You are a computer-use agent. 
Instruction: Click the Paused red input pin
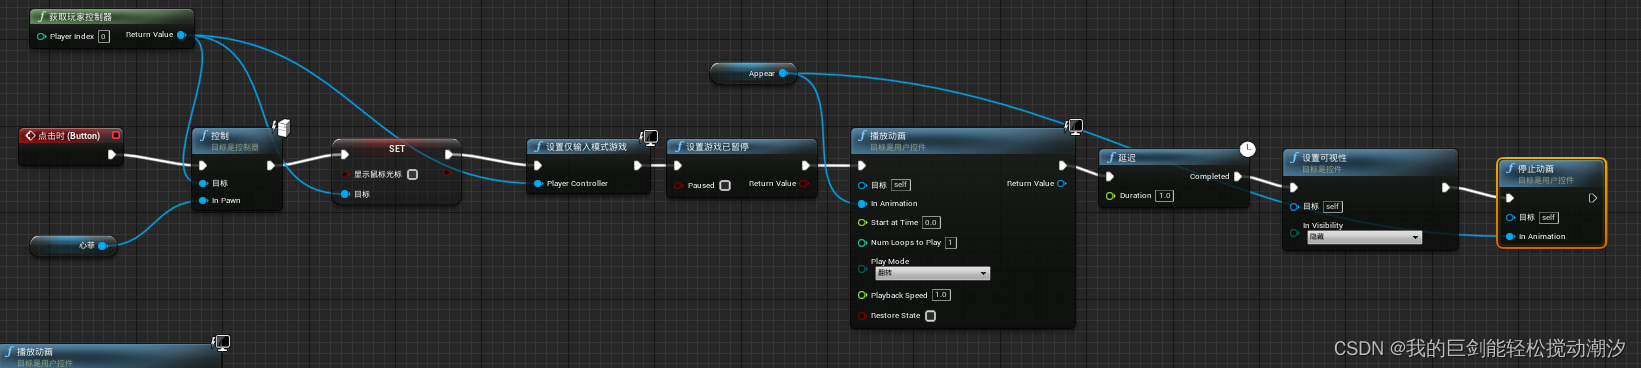click(678, 185)
